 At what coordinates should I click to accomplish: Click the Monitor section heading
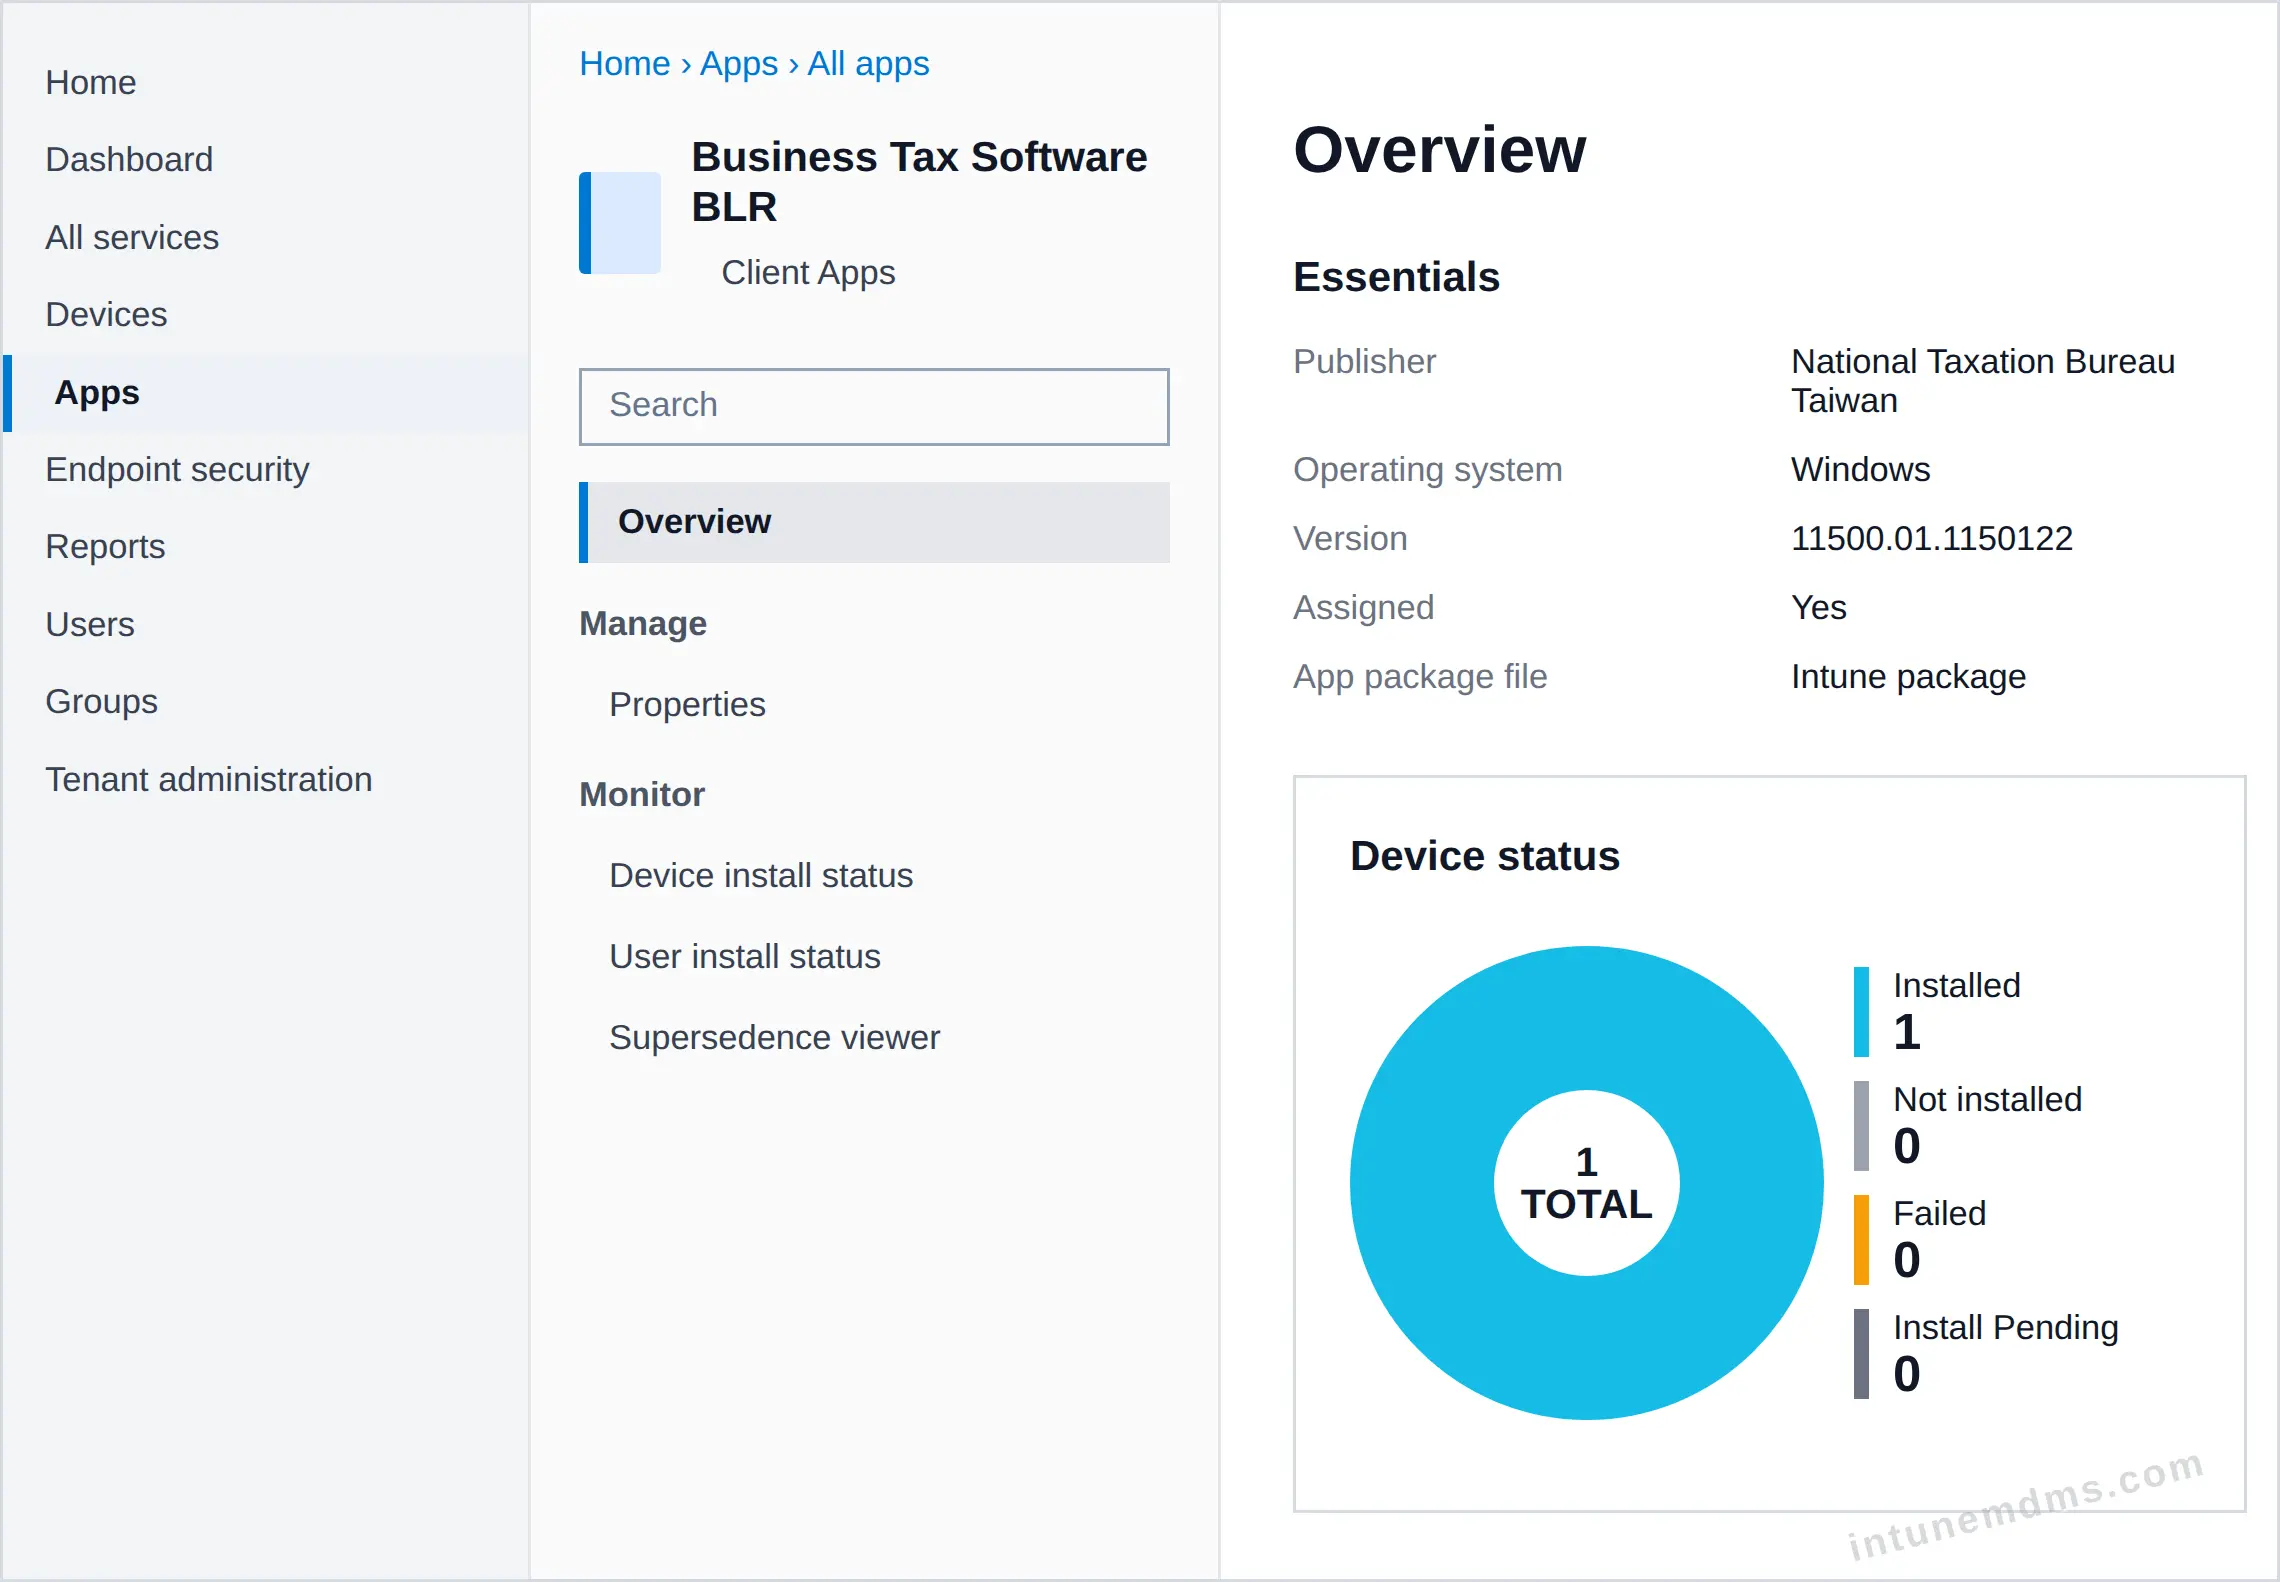coord(642,794)
